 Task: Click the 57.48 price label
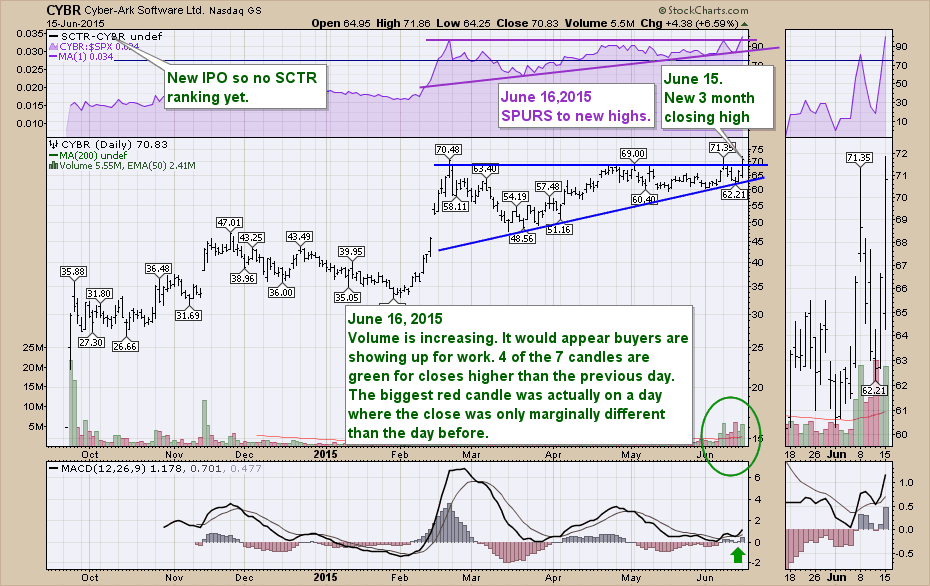pos(548,187)
